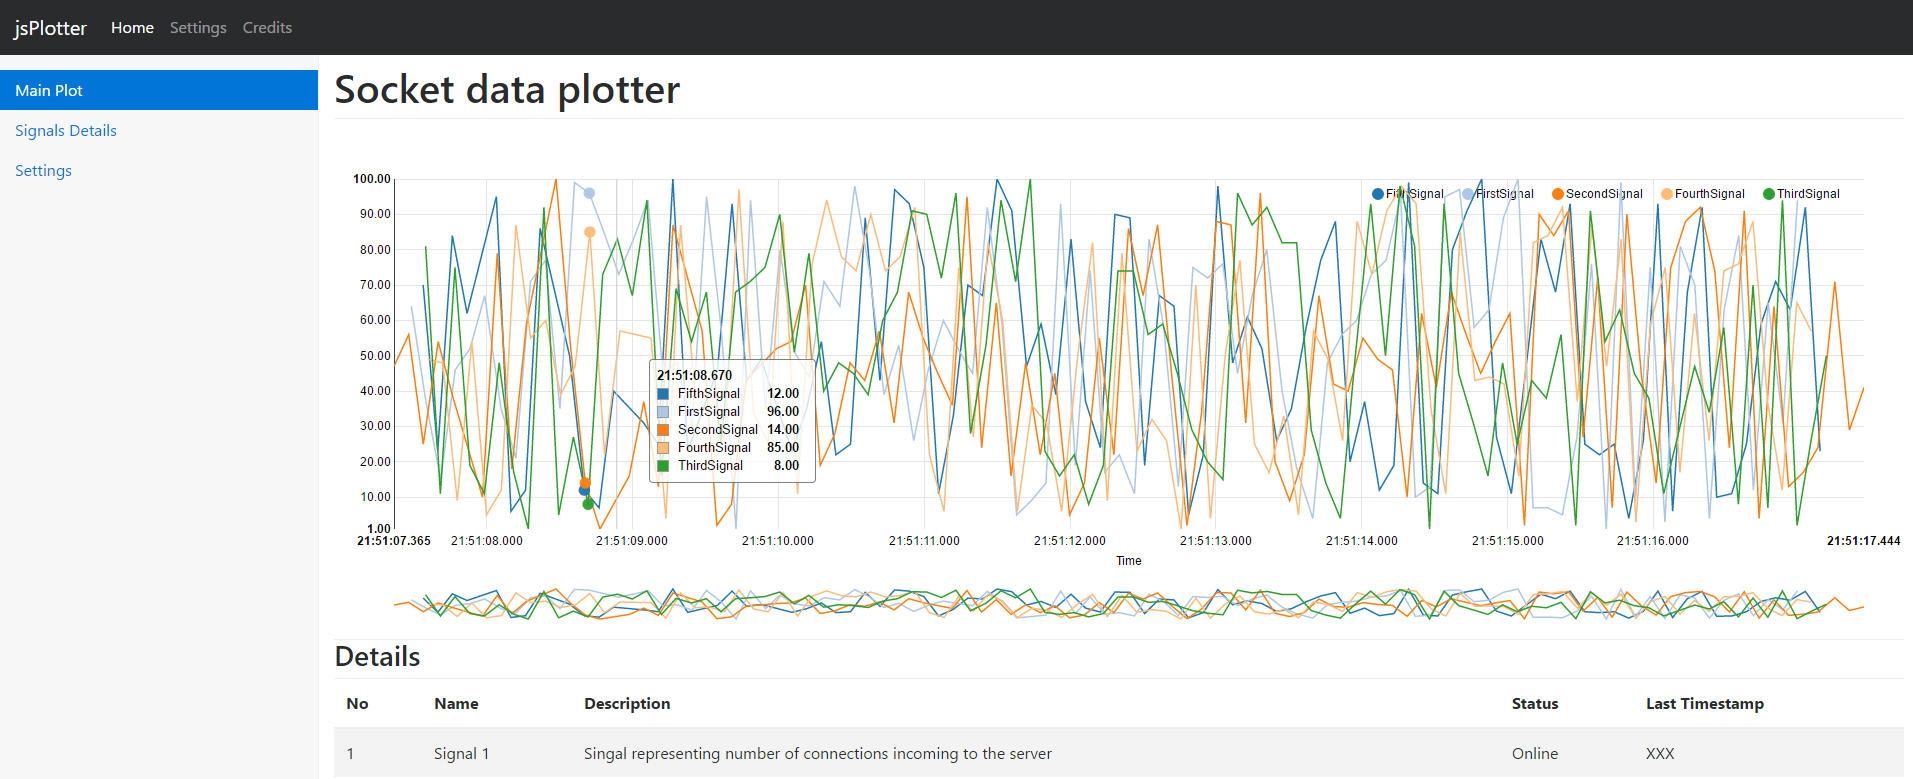Toggle ThirdSignal series in legend
1913x779 pixels.
click(1801, 194)
